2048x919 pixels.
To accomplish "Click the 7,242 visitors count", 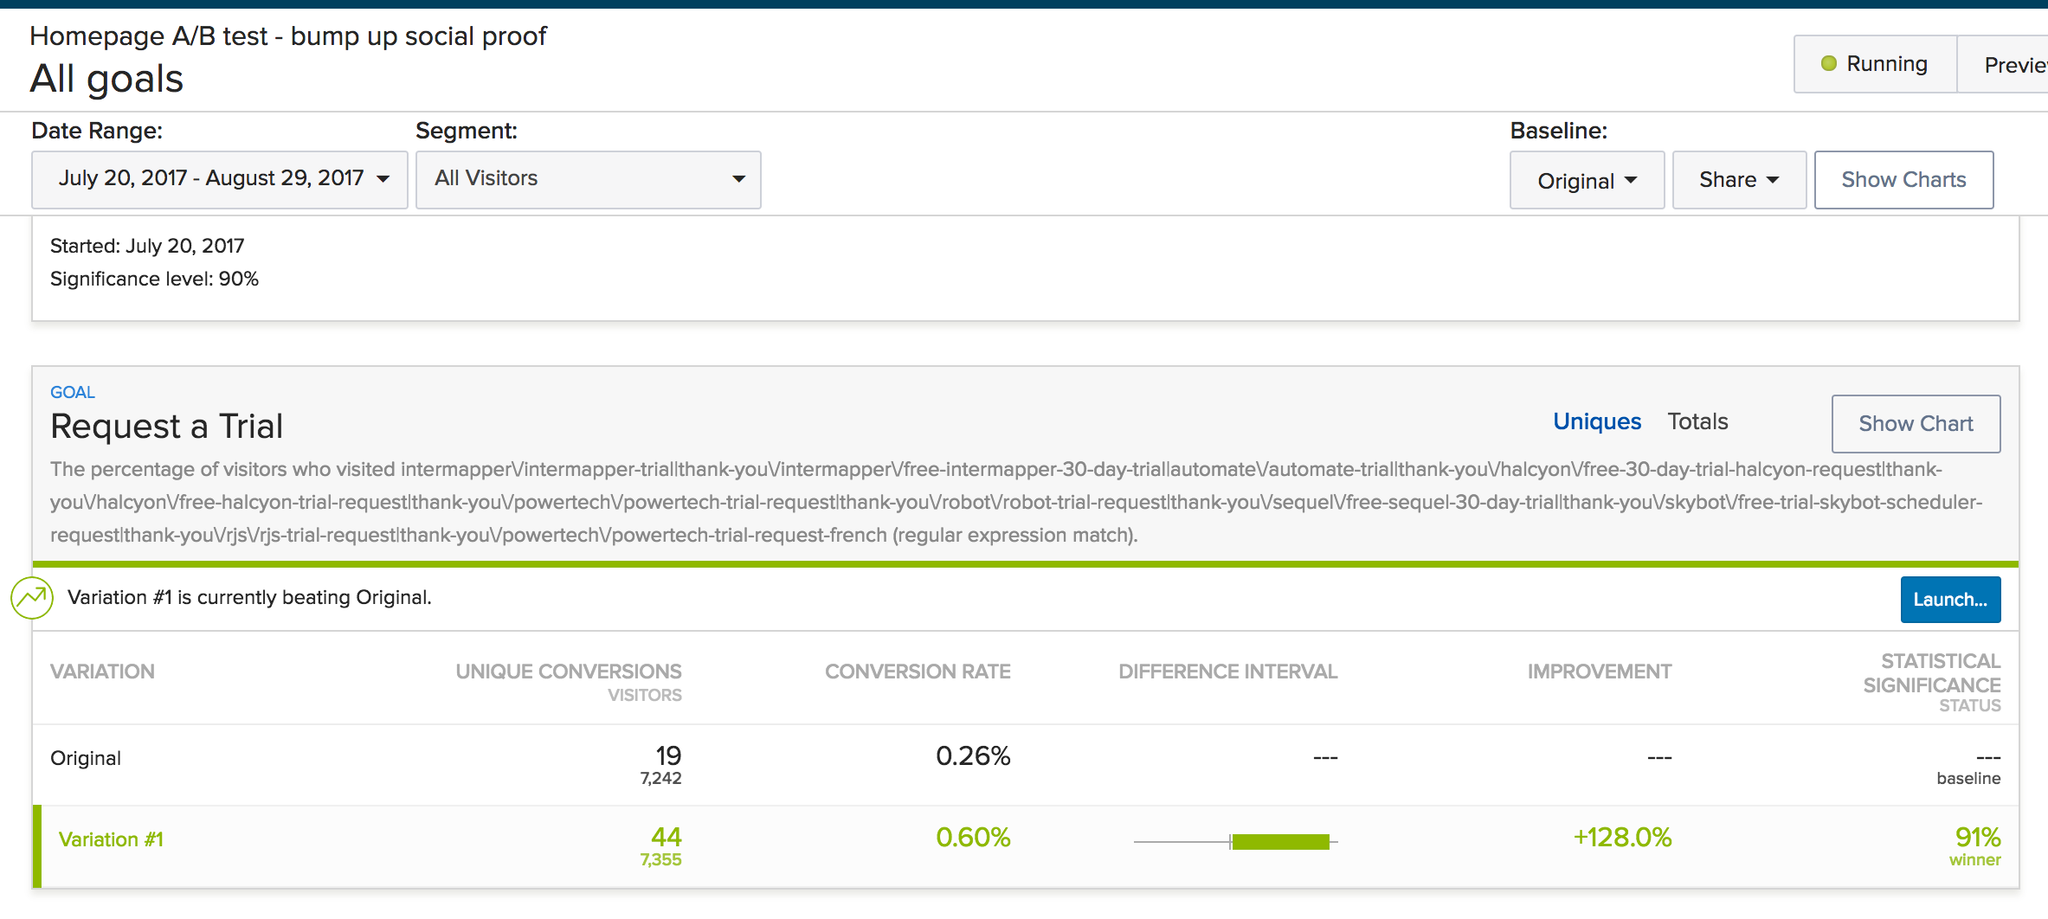I will pyautogui.click(x=661, y=778).
